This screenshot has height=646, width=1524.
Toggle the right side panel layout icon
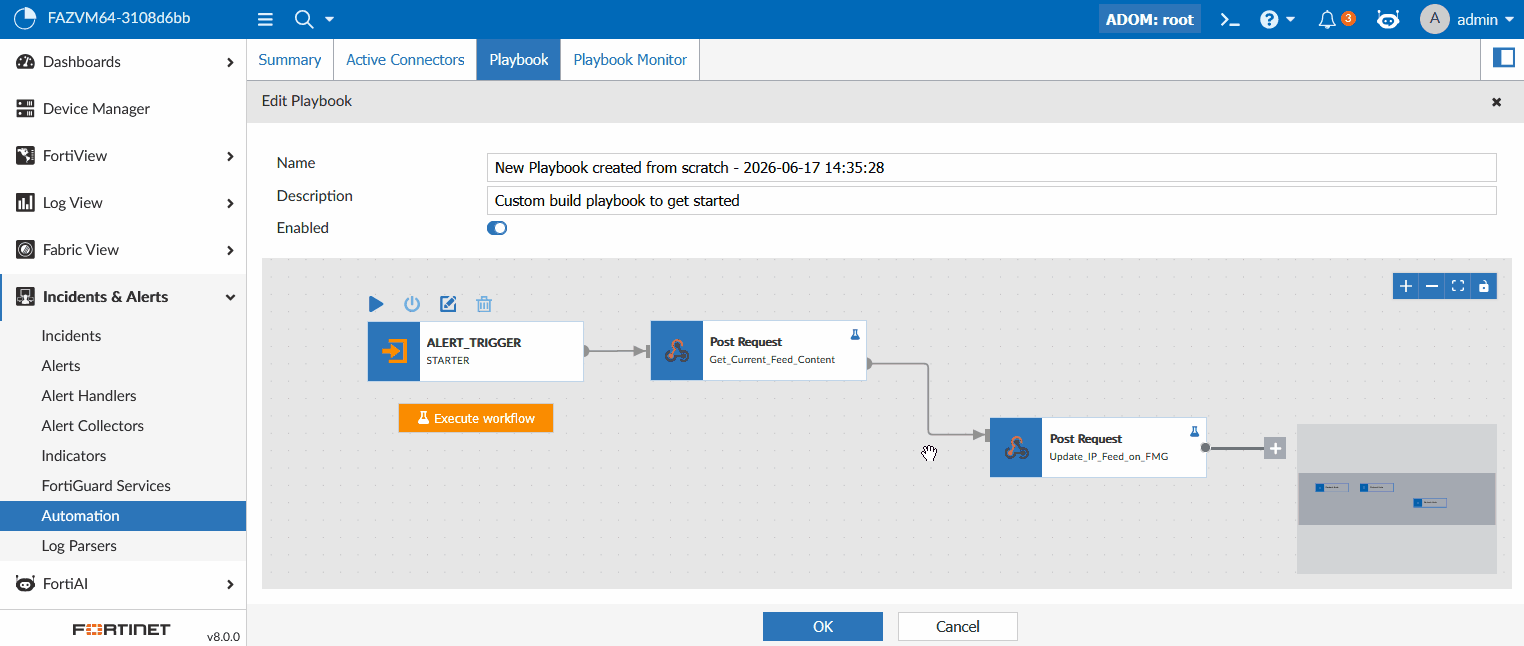[1503, 58]
